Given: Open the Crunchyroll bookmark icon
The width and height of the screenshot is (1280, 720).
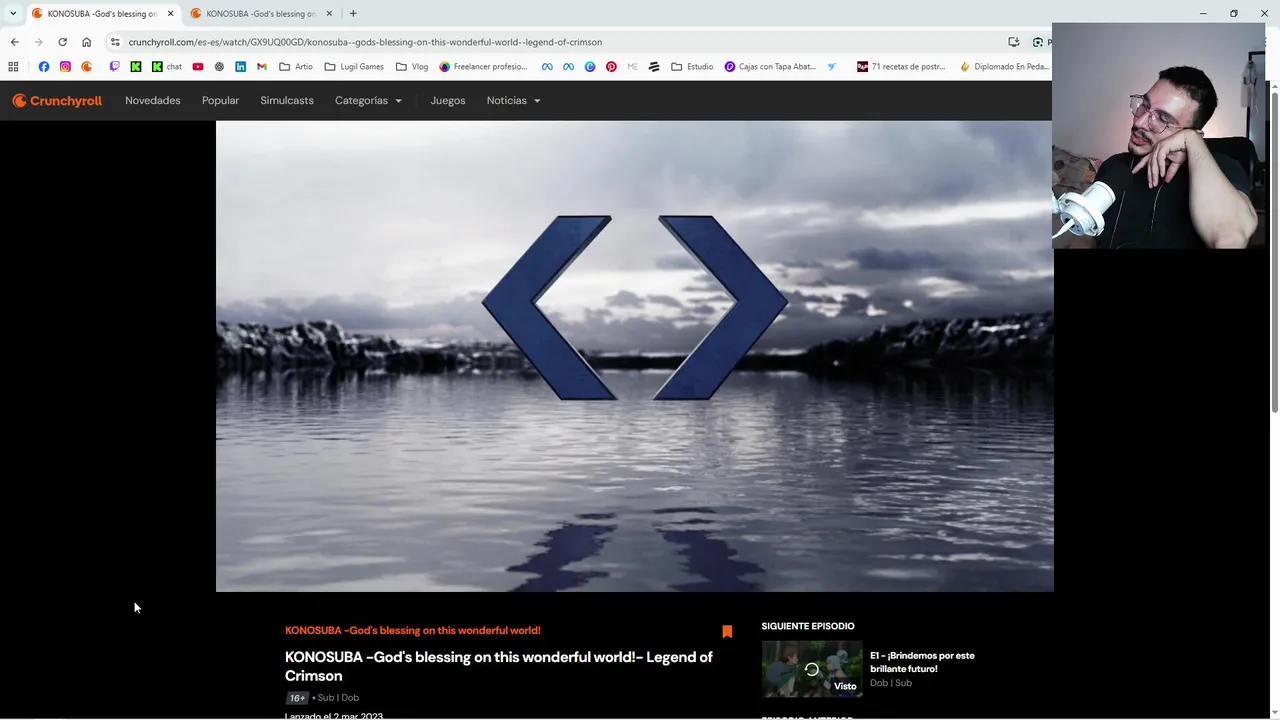Looking at the screenshot, I should point(87,67).
